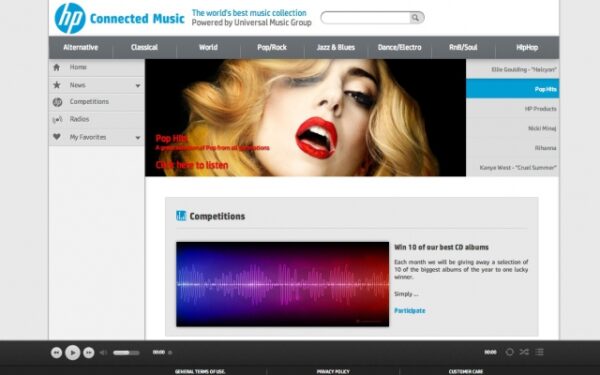Open the Dance/Electro genre tab
The image size is (600, 375).
(399, 47)
